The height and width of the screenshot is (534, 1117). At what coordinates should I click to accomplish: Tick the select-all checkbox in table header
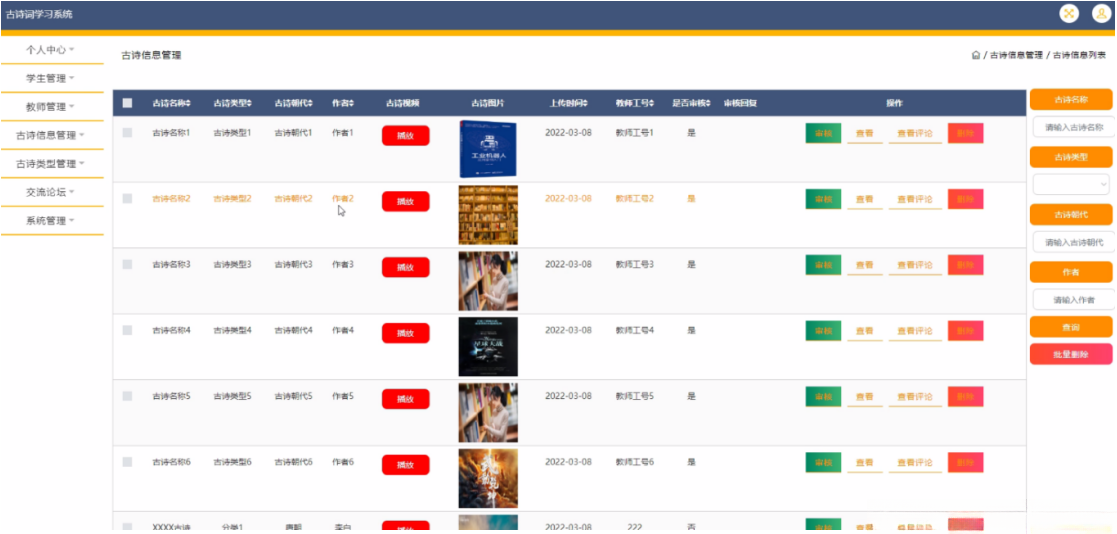point(128,103)
